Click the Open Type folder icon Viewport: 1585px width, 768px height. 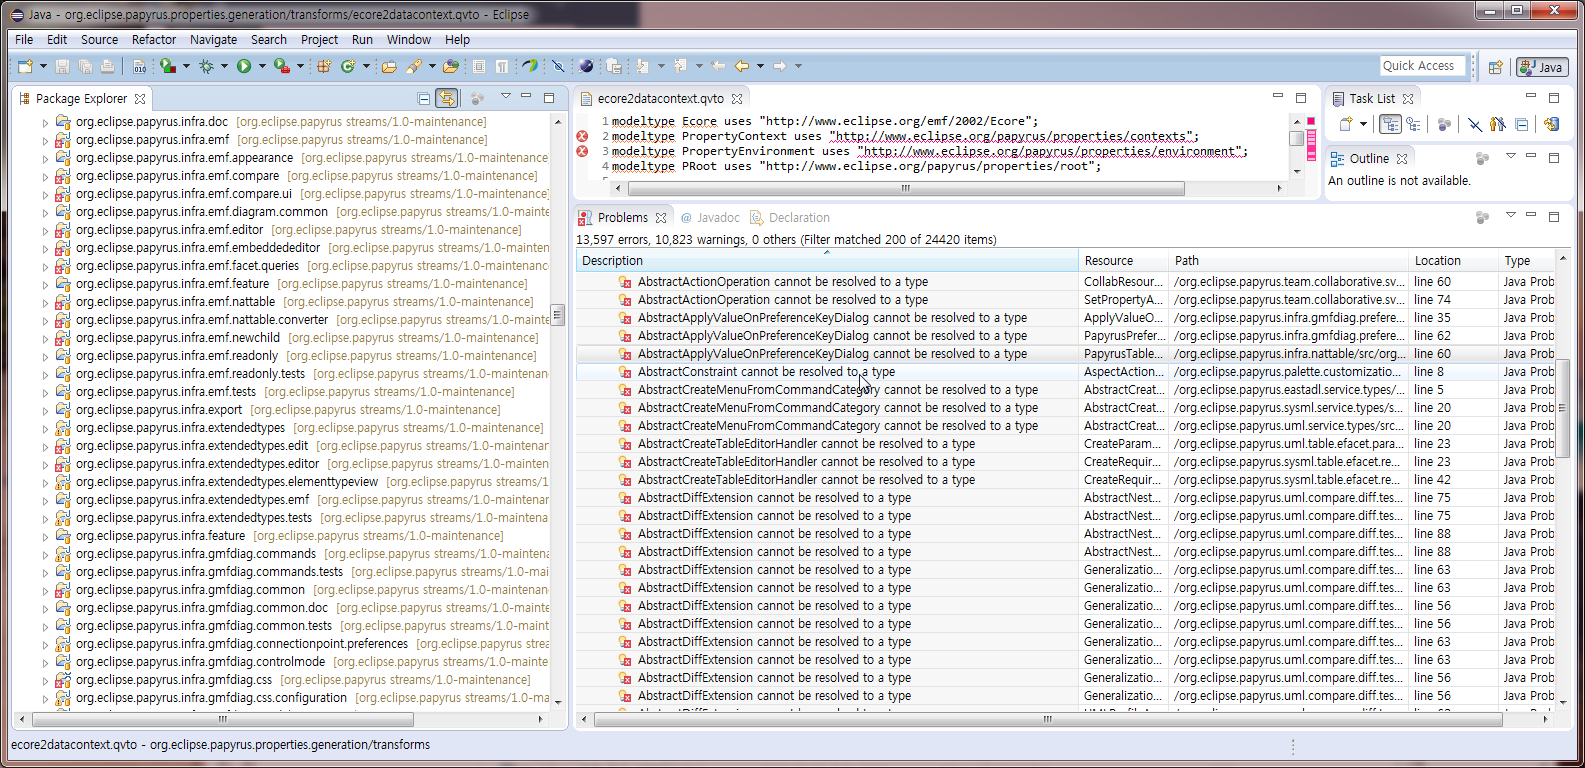389,66
